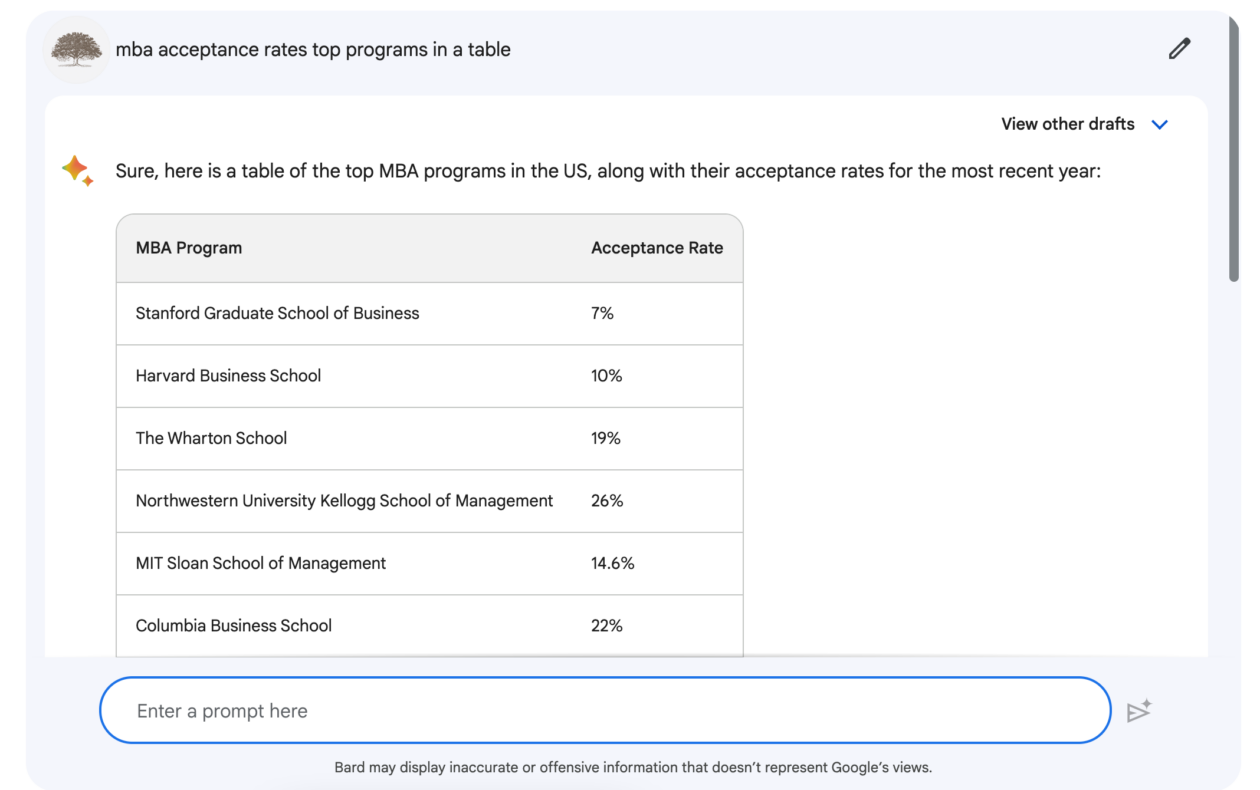Image resolution: width=1260 pixels, height=790 pixels.
Task: Click the submit arrow icon in the input bar
Action: click(1139, 710)
